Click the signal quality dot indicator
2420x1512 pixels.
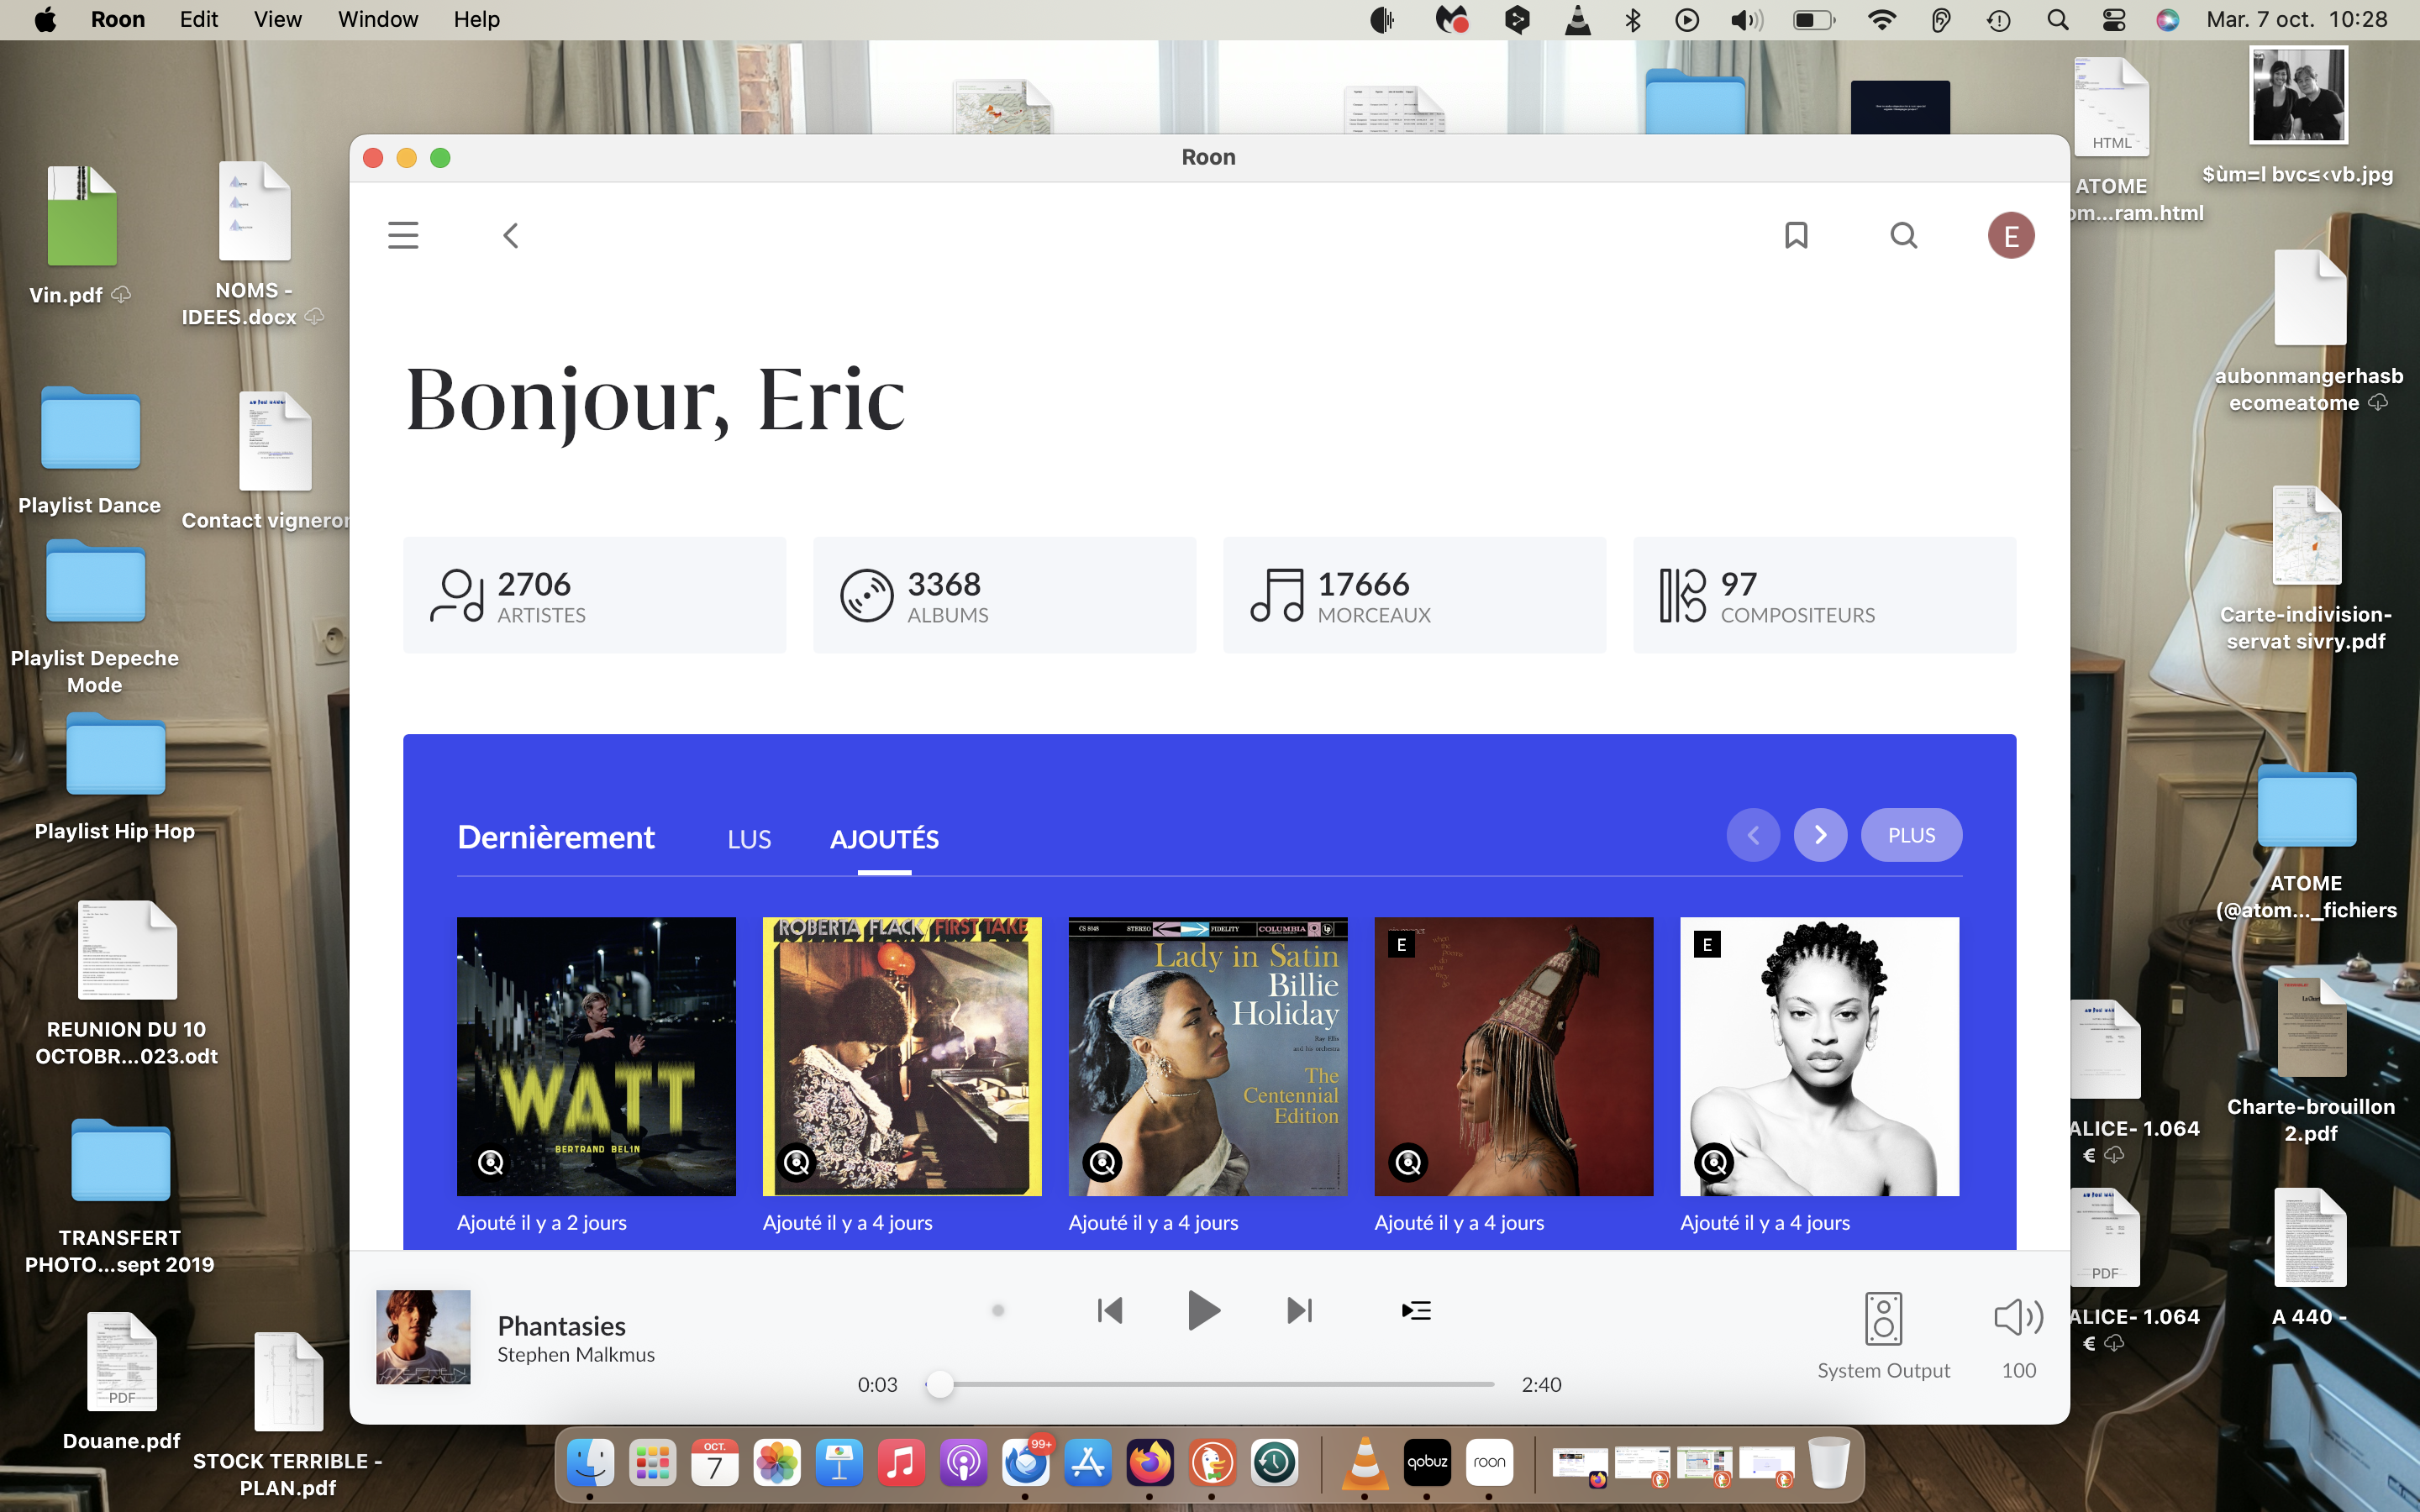point(998,1310)
